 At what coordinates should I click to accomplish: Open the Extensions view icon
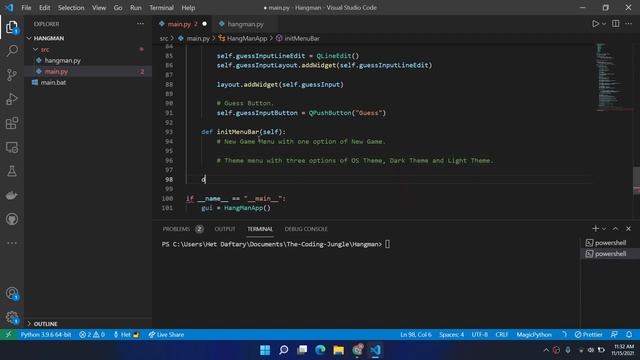point(12,123)
